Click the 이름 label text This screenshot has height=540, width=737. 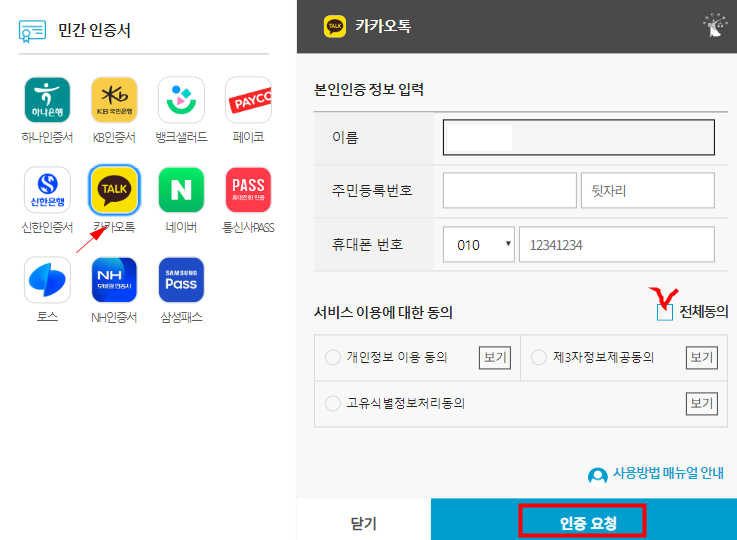click(x=345, y=137)
